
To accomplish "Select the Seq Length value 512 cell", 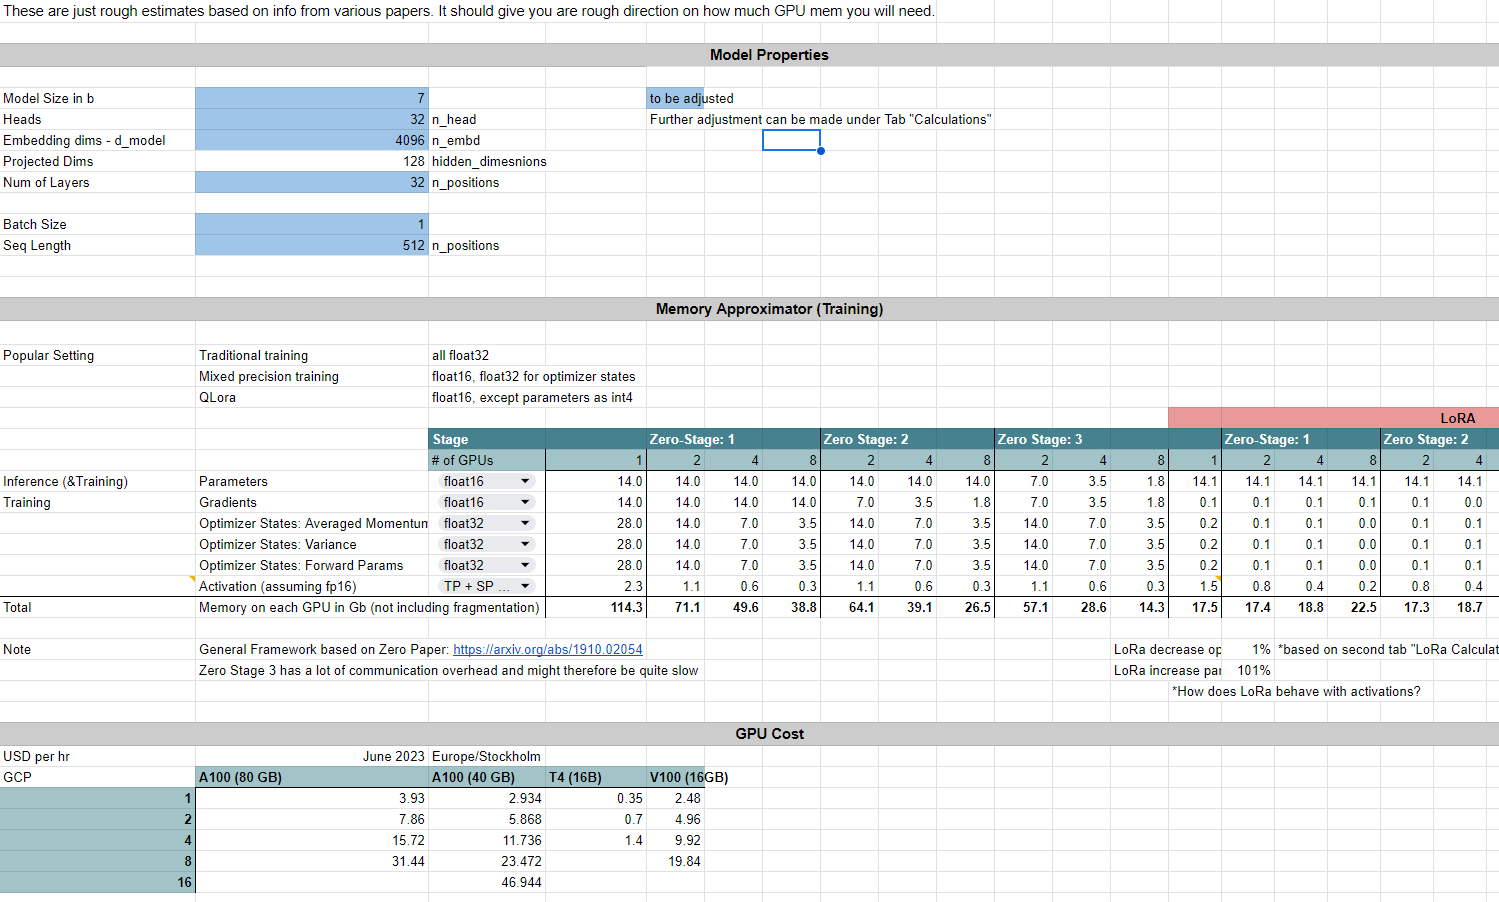I will coord(312,245).
